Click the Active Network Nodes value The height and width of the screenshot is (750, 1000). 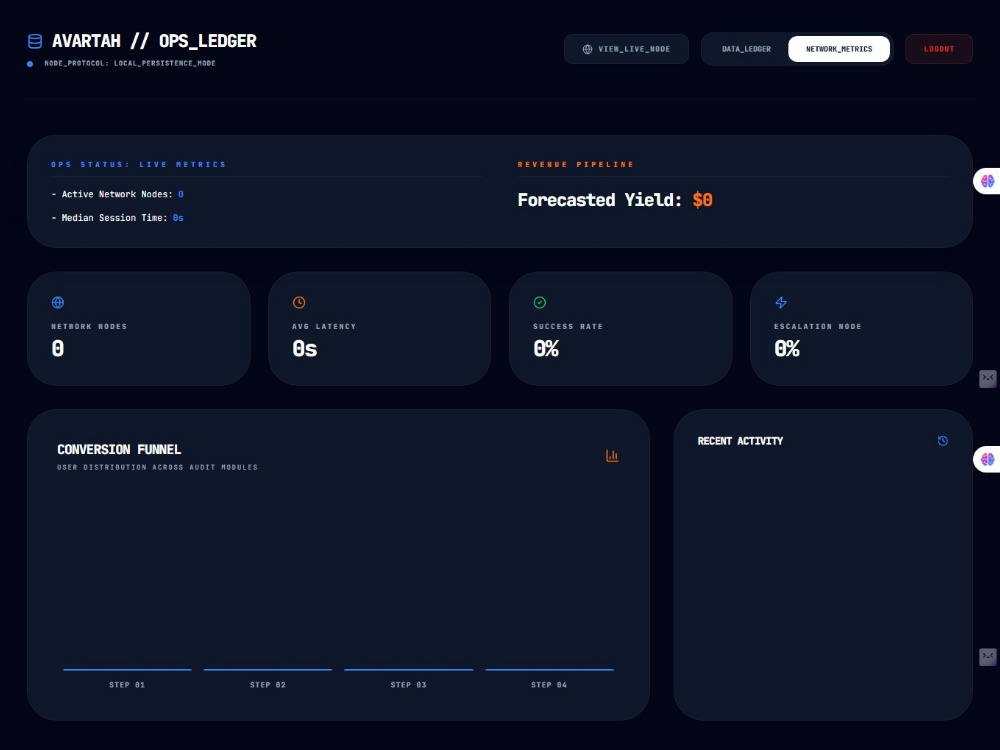(180, 194)
